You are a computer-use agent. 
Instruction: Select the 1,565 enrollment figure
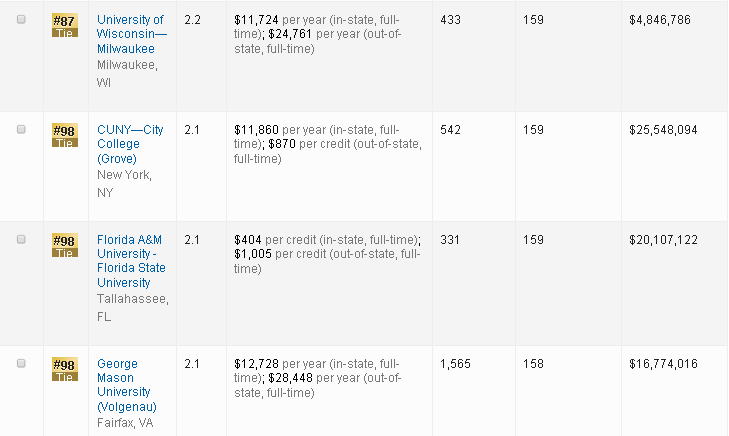[456, 364]
